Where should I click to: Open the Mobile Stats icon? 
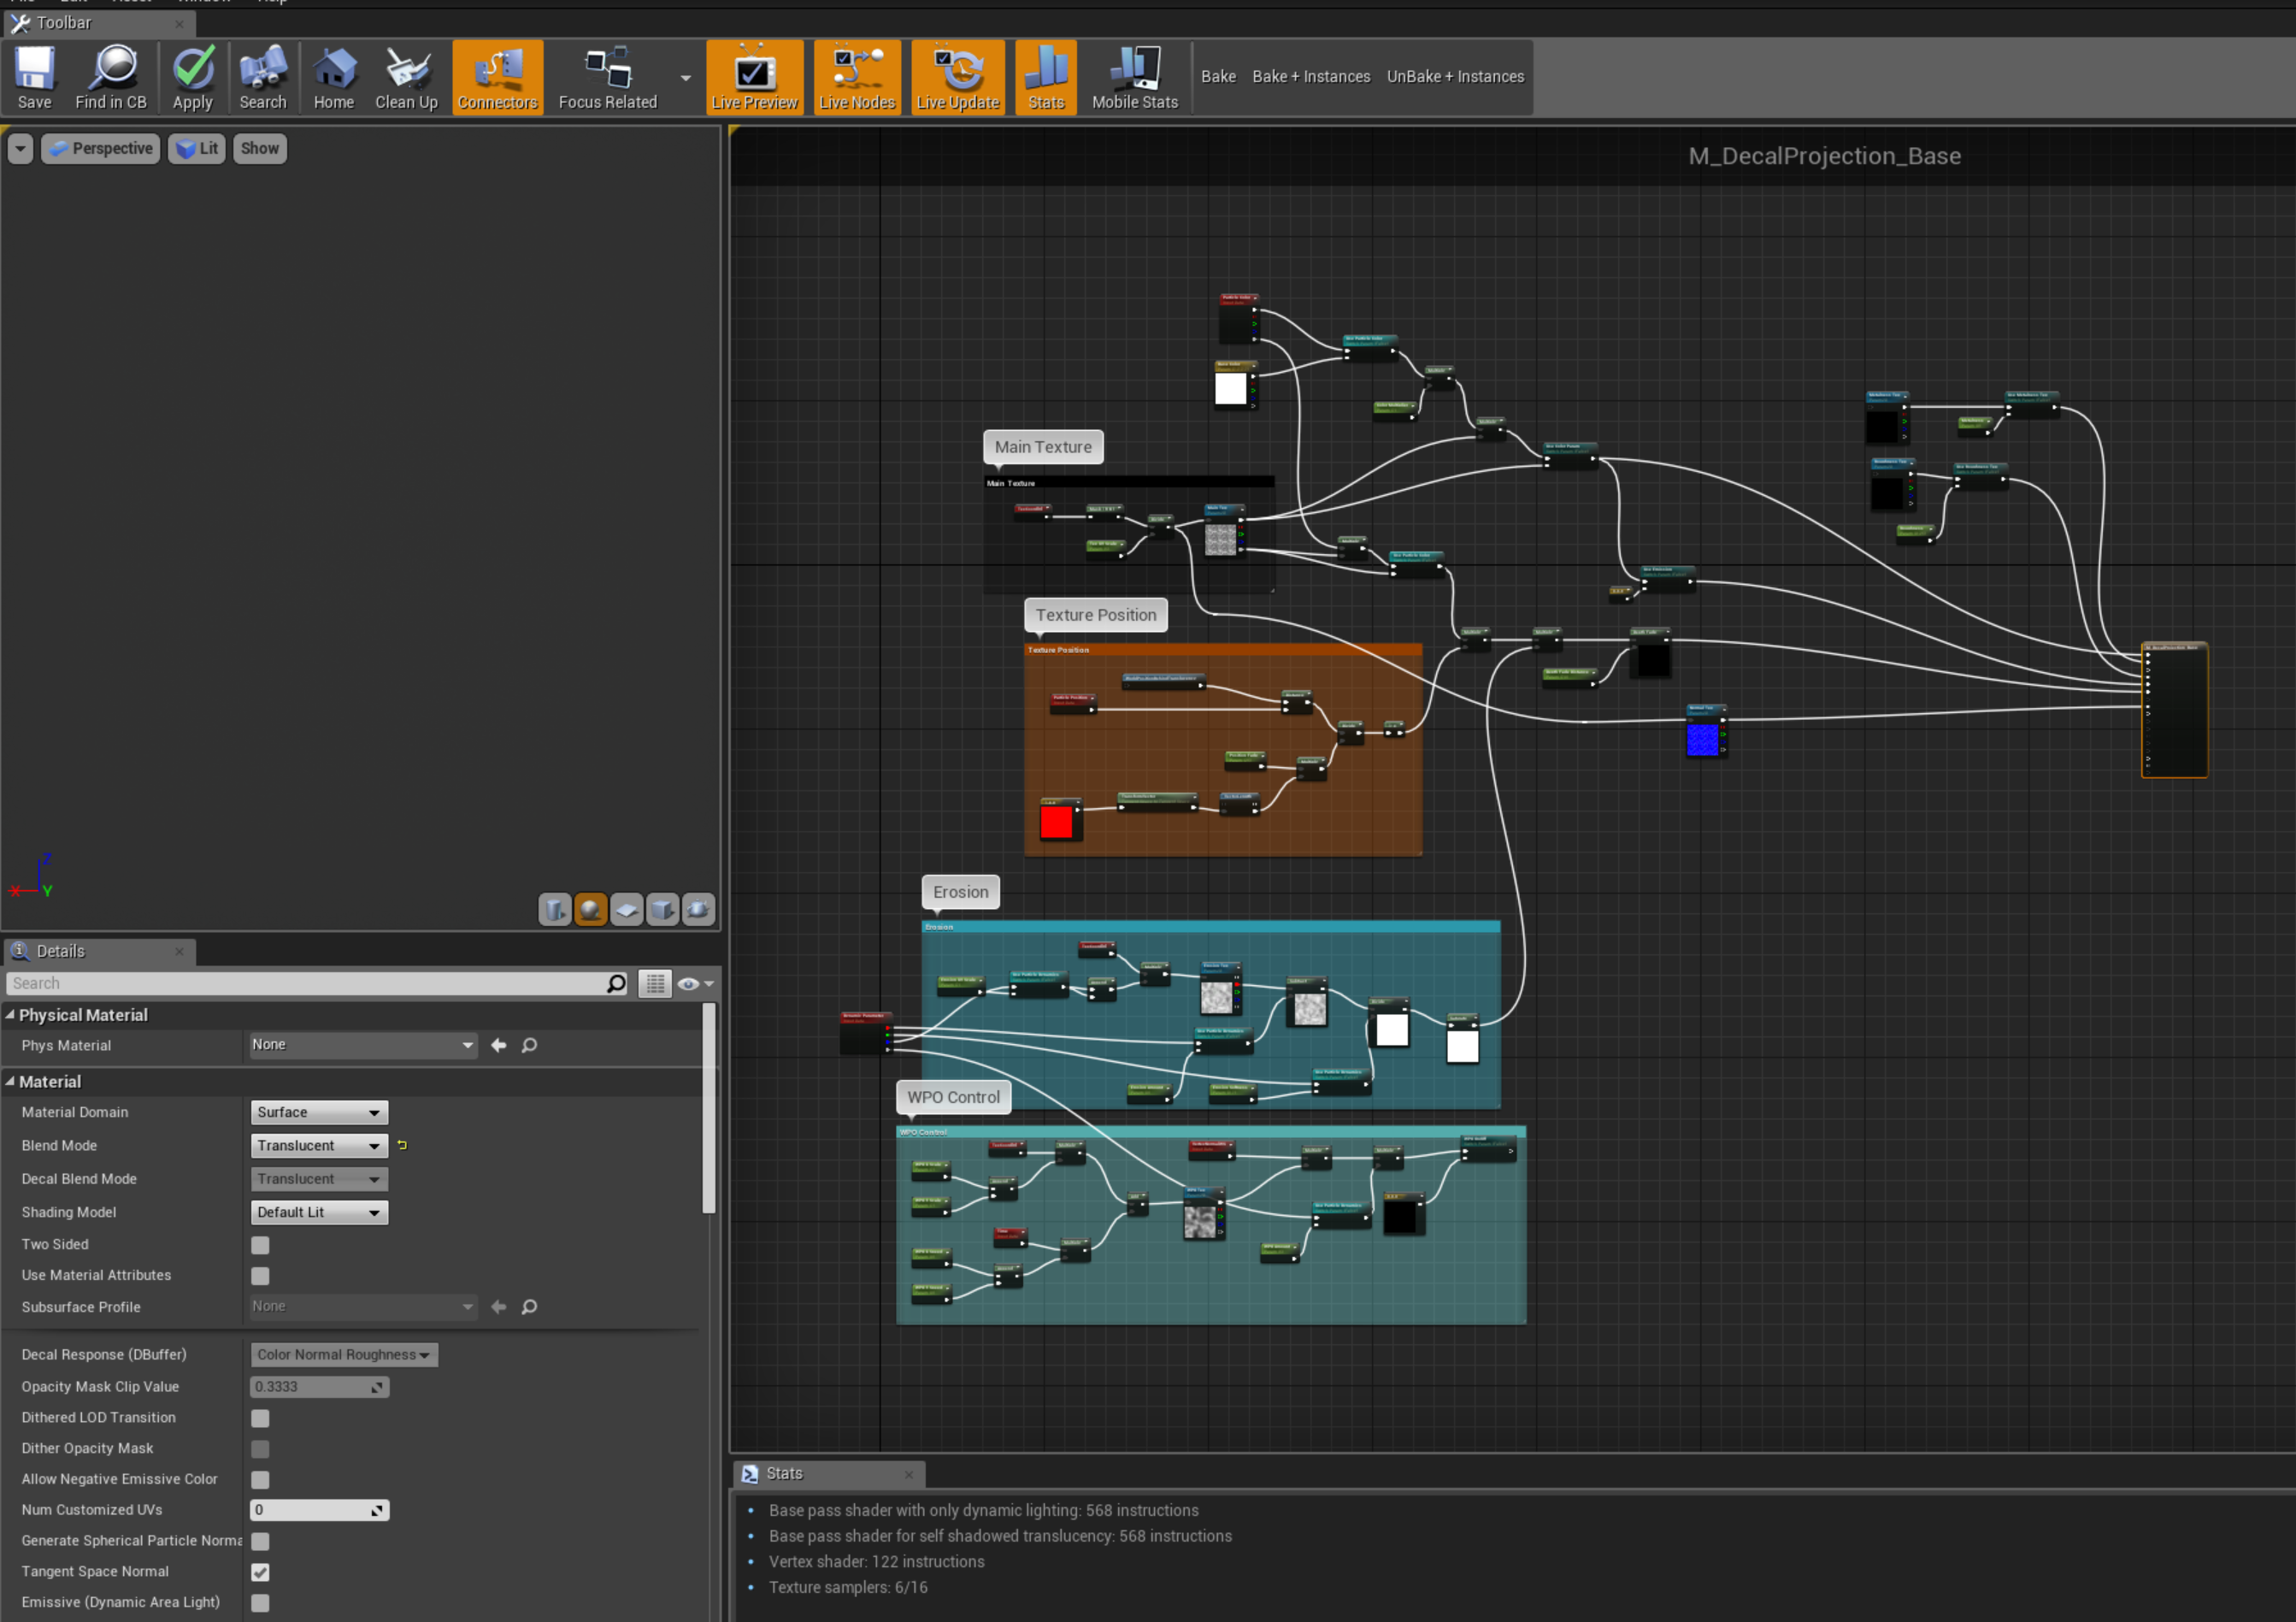pos(1134,77)
